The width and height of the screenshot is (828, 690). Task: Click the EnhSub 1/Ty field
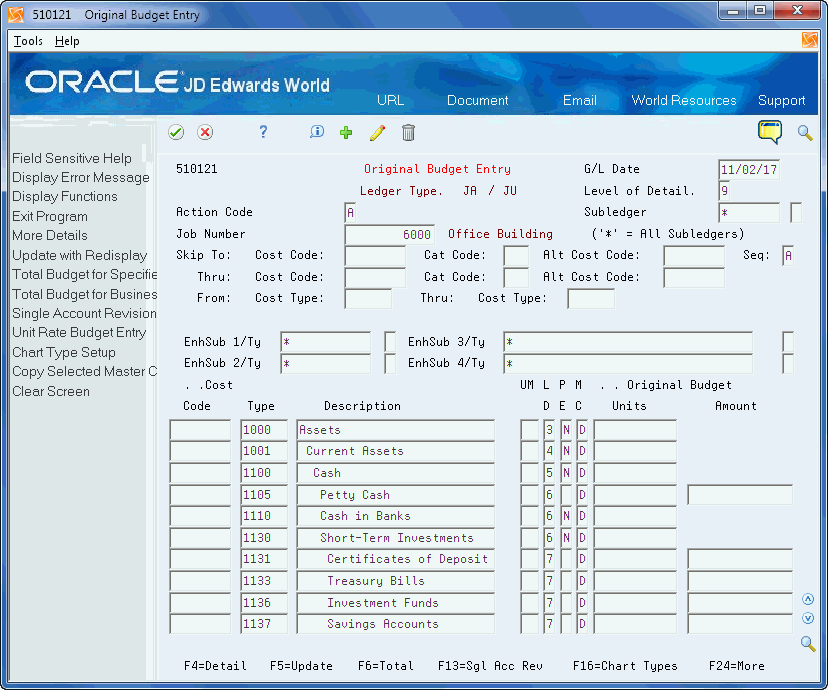click(326, 342)
